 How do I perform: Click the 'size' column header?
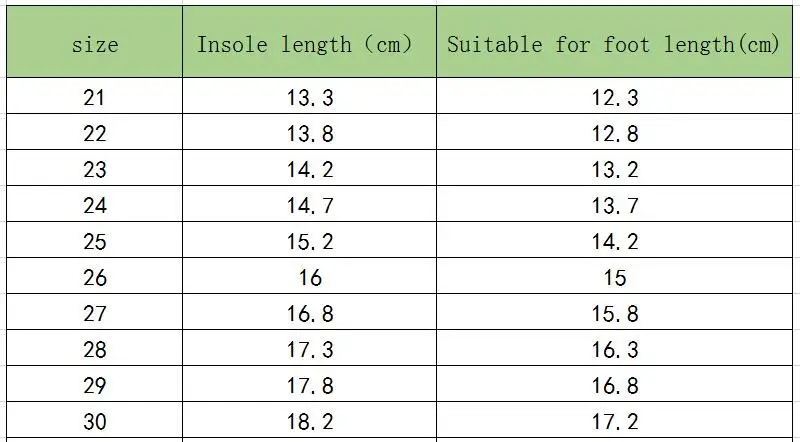[x=95, y=44]
